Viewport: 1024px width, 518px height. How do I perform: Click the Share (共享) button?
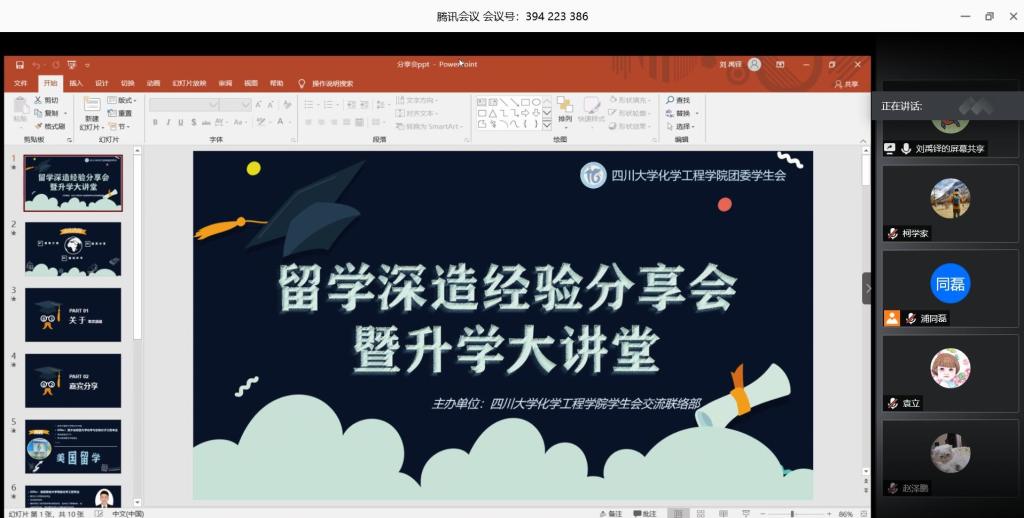846,84
